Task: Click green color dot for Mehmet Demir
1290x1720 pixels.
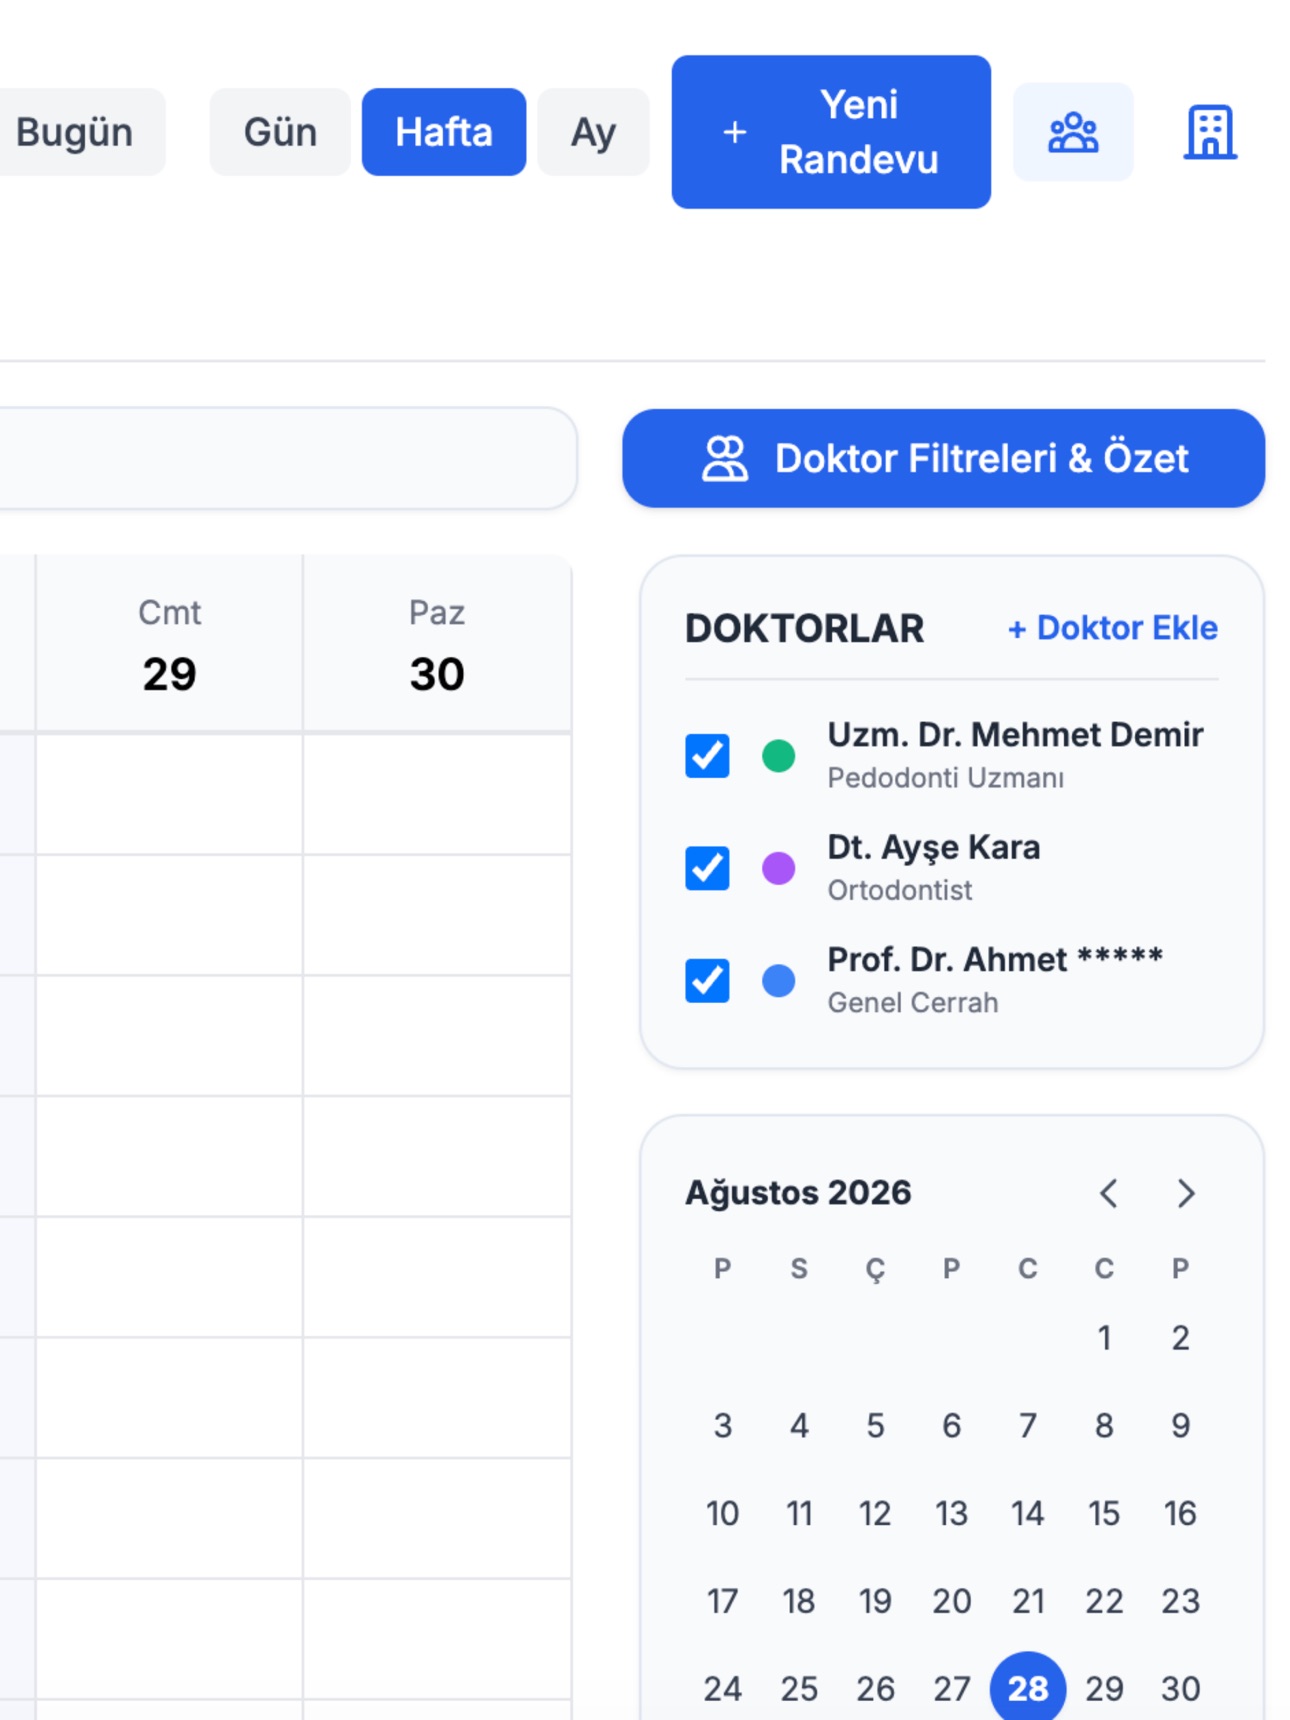Action: tap(778, 756)
